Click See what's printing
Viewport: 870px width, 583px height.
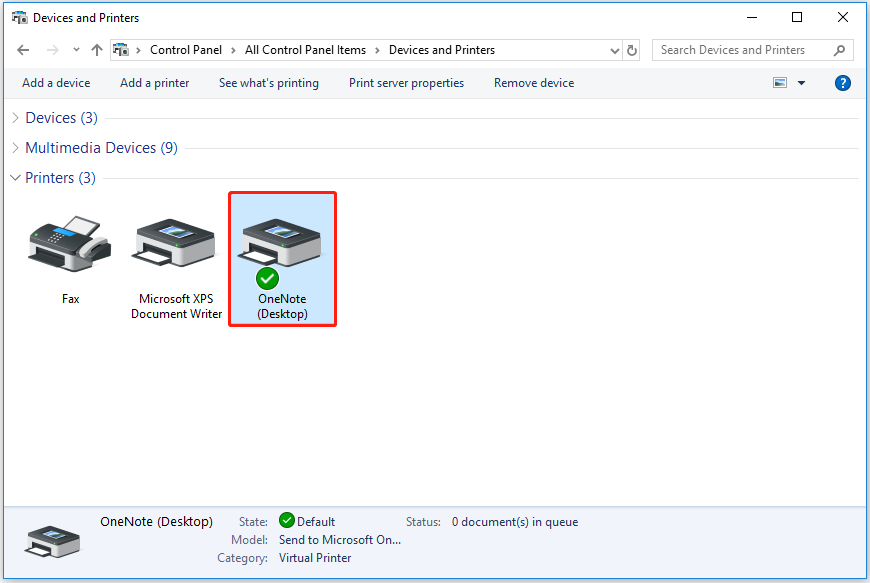pos(269,83)
